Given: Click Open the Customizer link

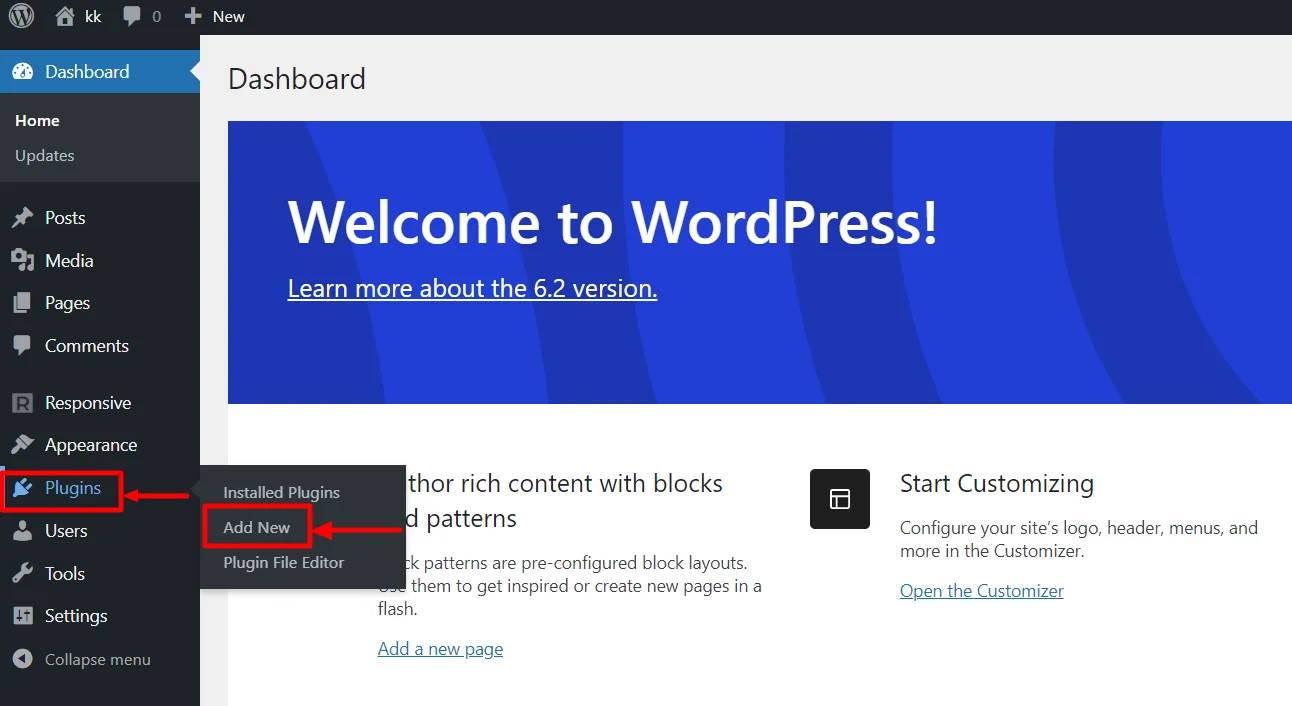Looking at the screenshot, I should (982, 591).
